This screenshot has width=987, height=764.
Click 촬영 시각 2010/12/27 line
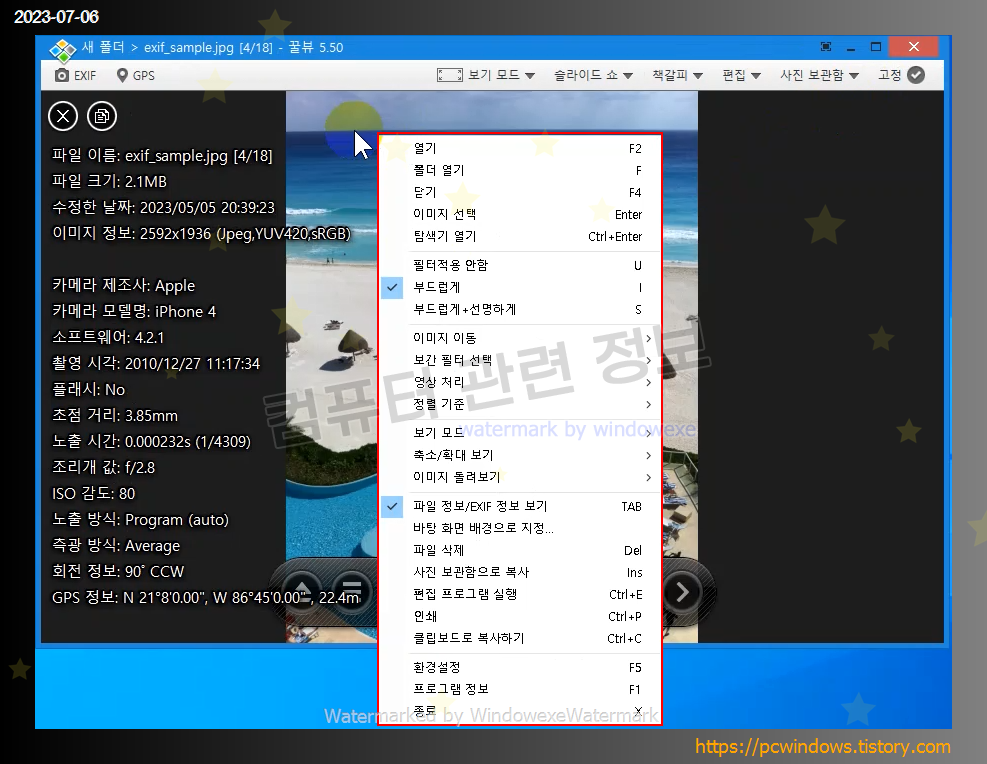tap(156, 364)
